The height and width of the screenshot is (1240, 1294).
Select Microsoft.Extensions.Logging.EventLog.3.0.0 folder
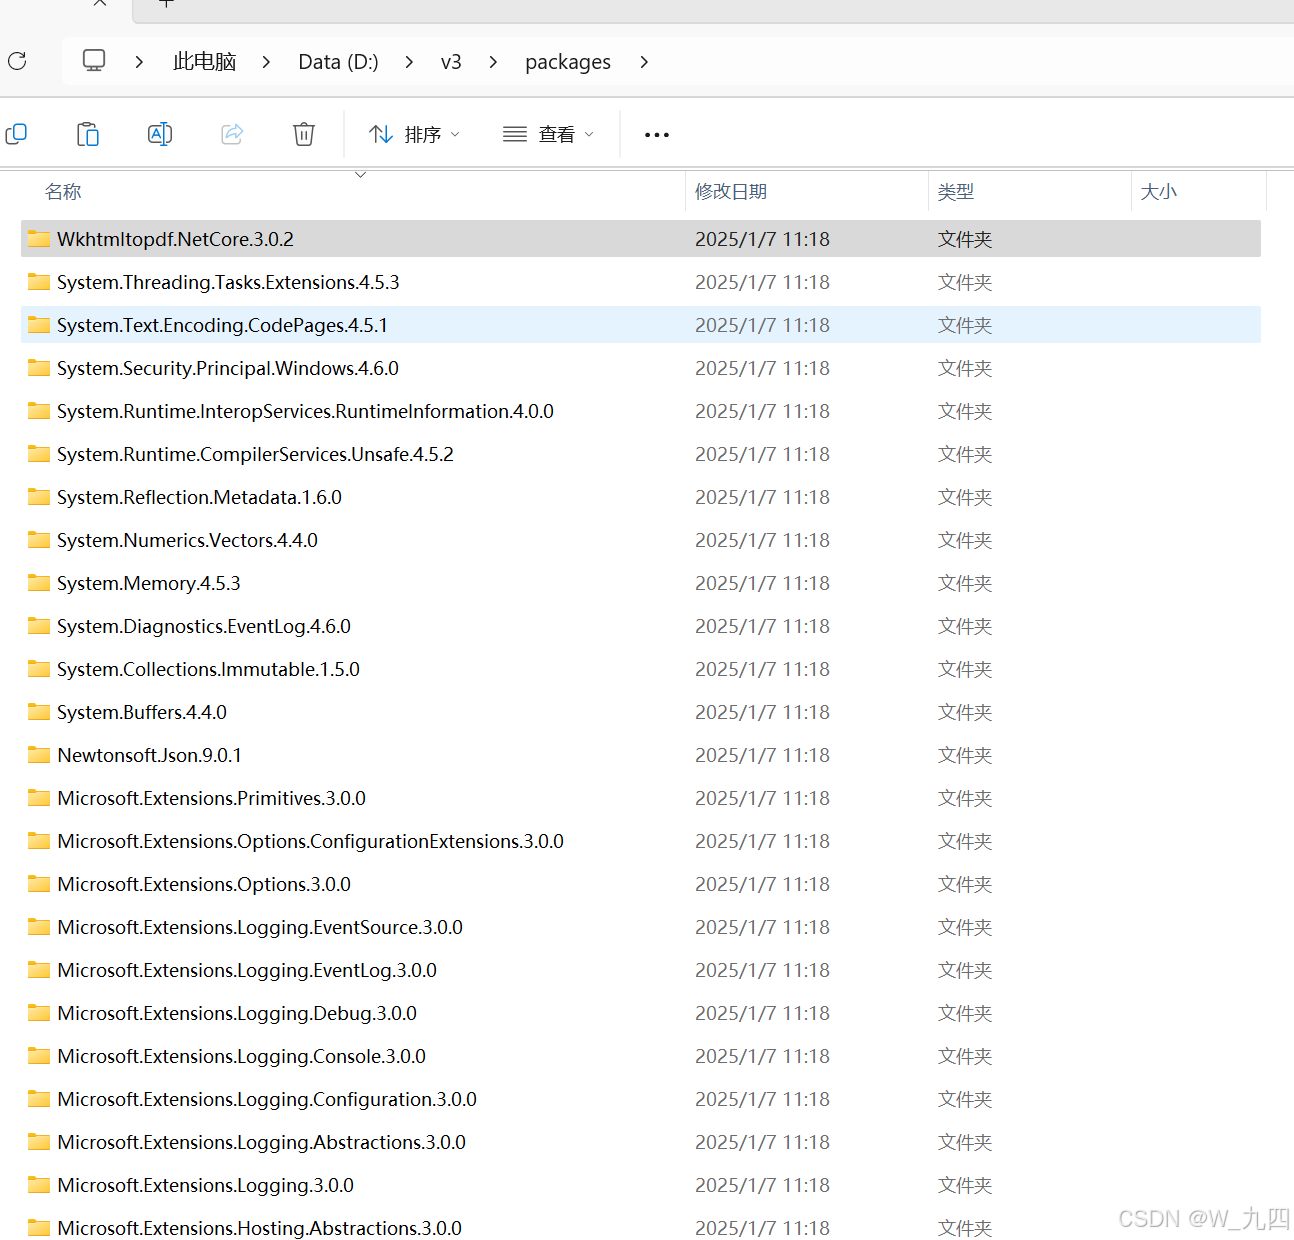pos(640,970)
